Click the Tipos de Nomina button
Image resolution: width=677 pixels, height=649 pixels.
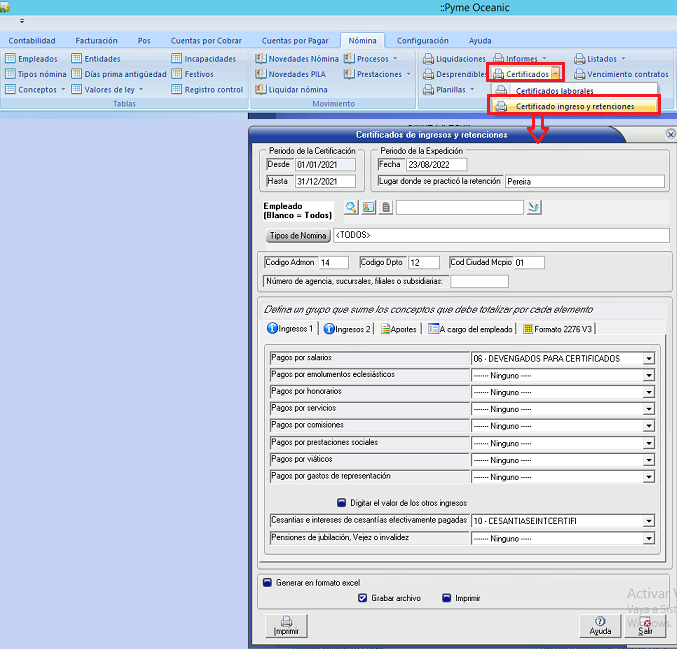pos(298,236)
